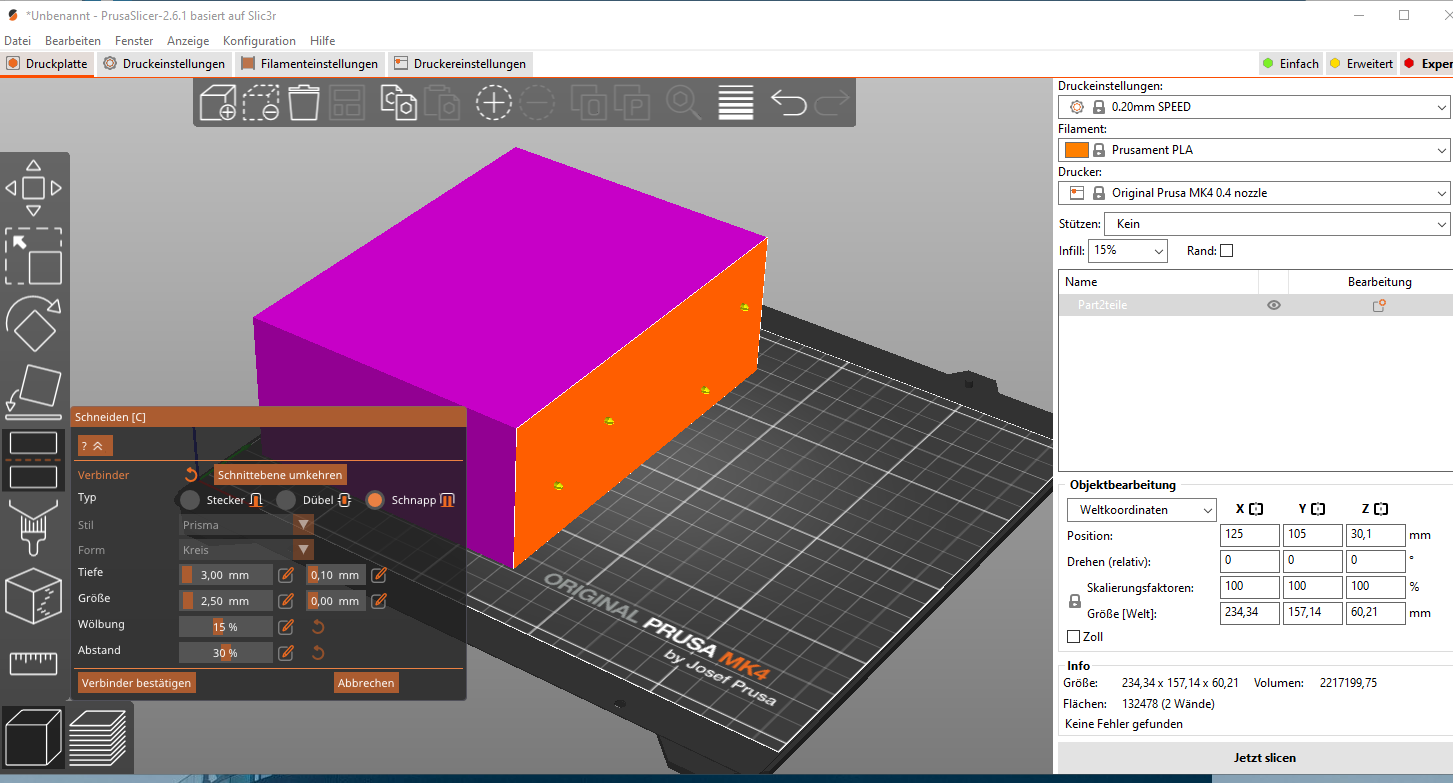Click the Part2teile processing settings icon
The image size is (1453, 783).
(1379, 306)
